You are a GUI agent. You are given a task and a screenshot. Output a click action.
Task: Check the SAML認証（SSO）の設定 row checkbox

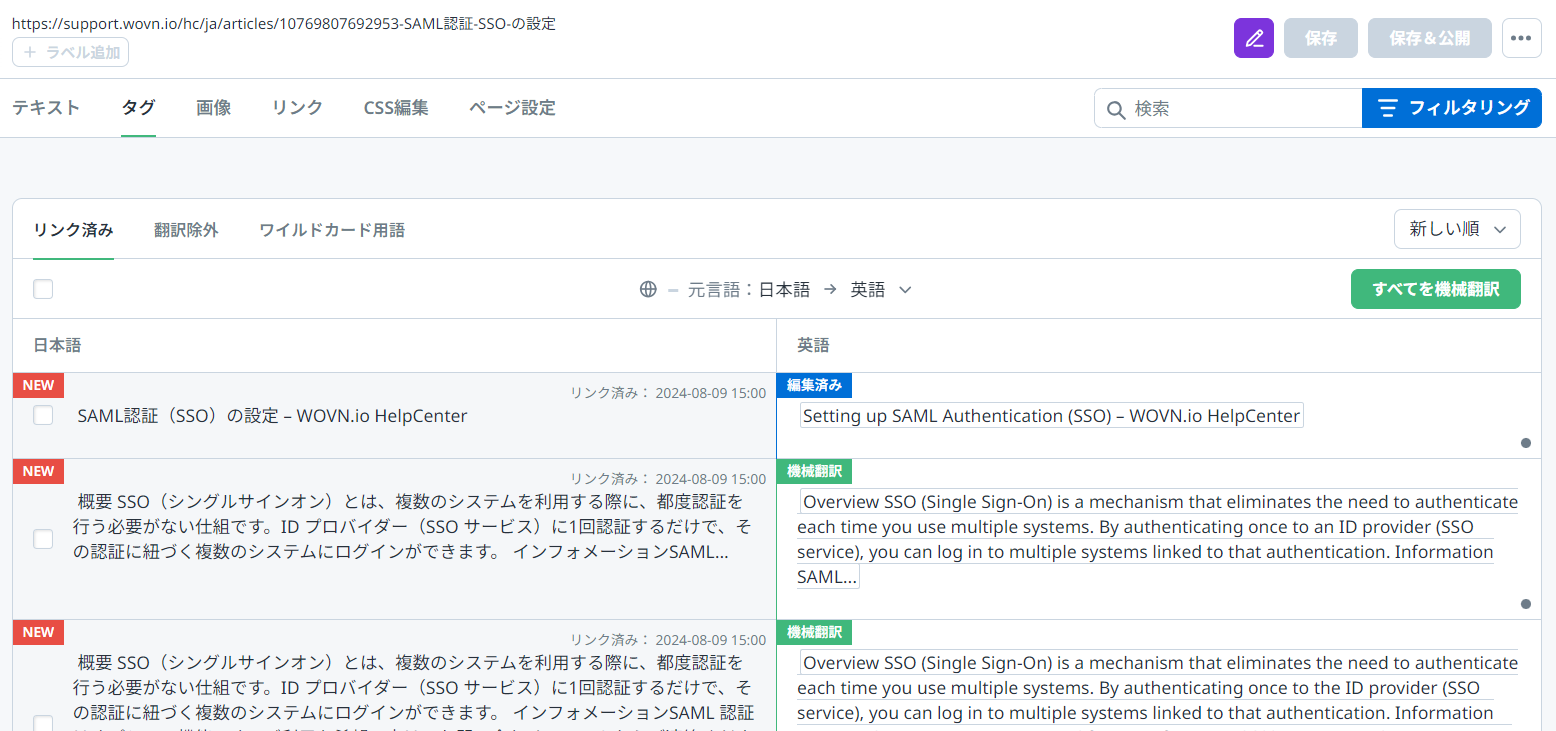point(43,415)
